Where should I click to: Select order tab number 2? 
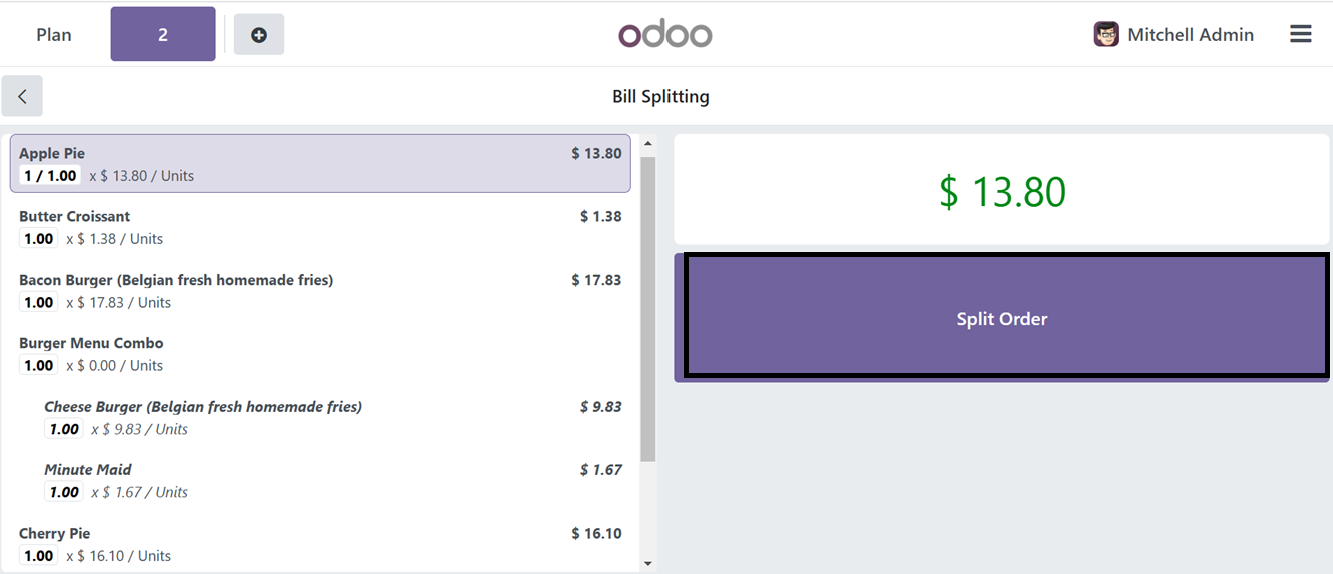tap(163, 34)
